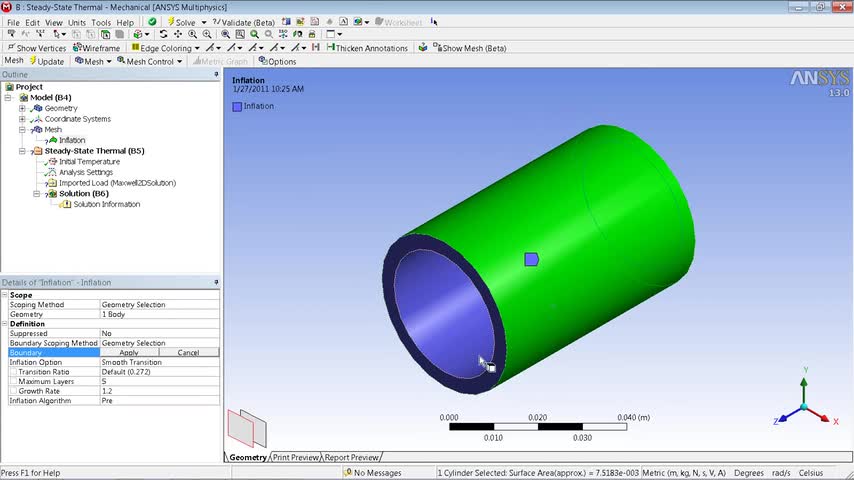The height and width of the screenshot is (480, 854).
Task: Collapse the Model (B4) tree node
Action: click(x=8, y=98)
